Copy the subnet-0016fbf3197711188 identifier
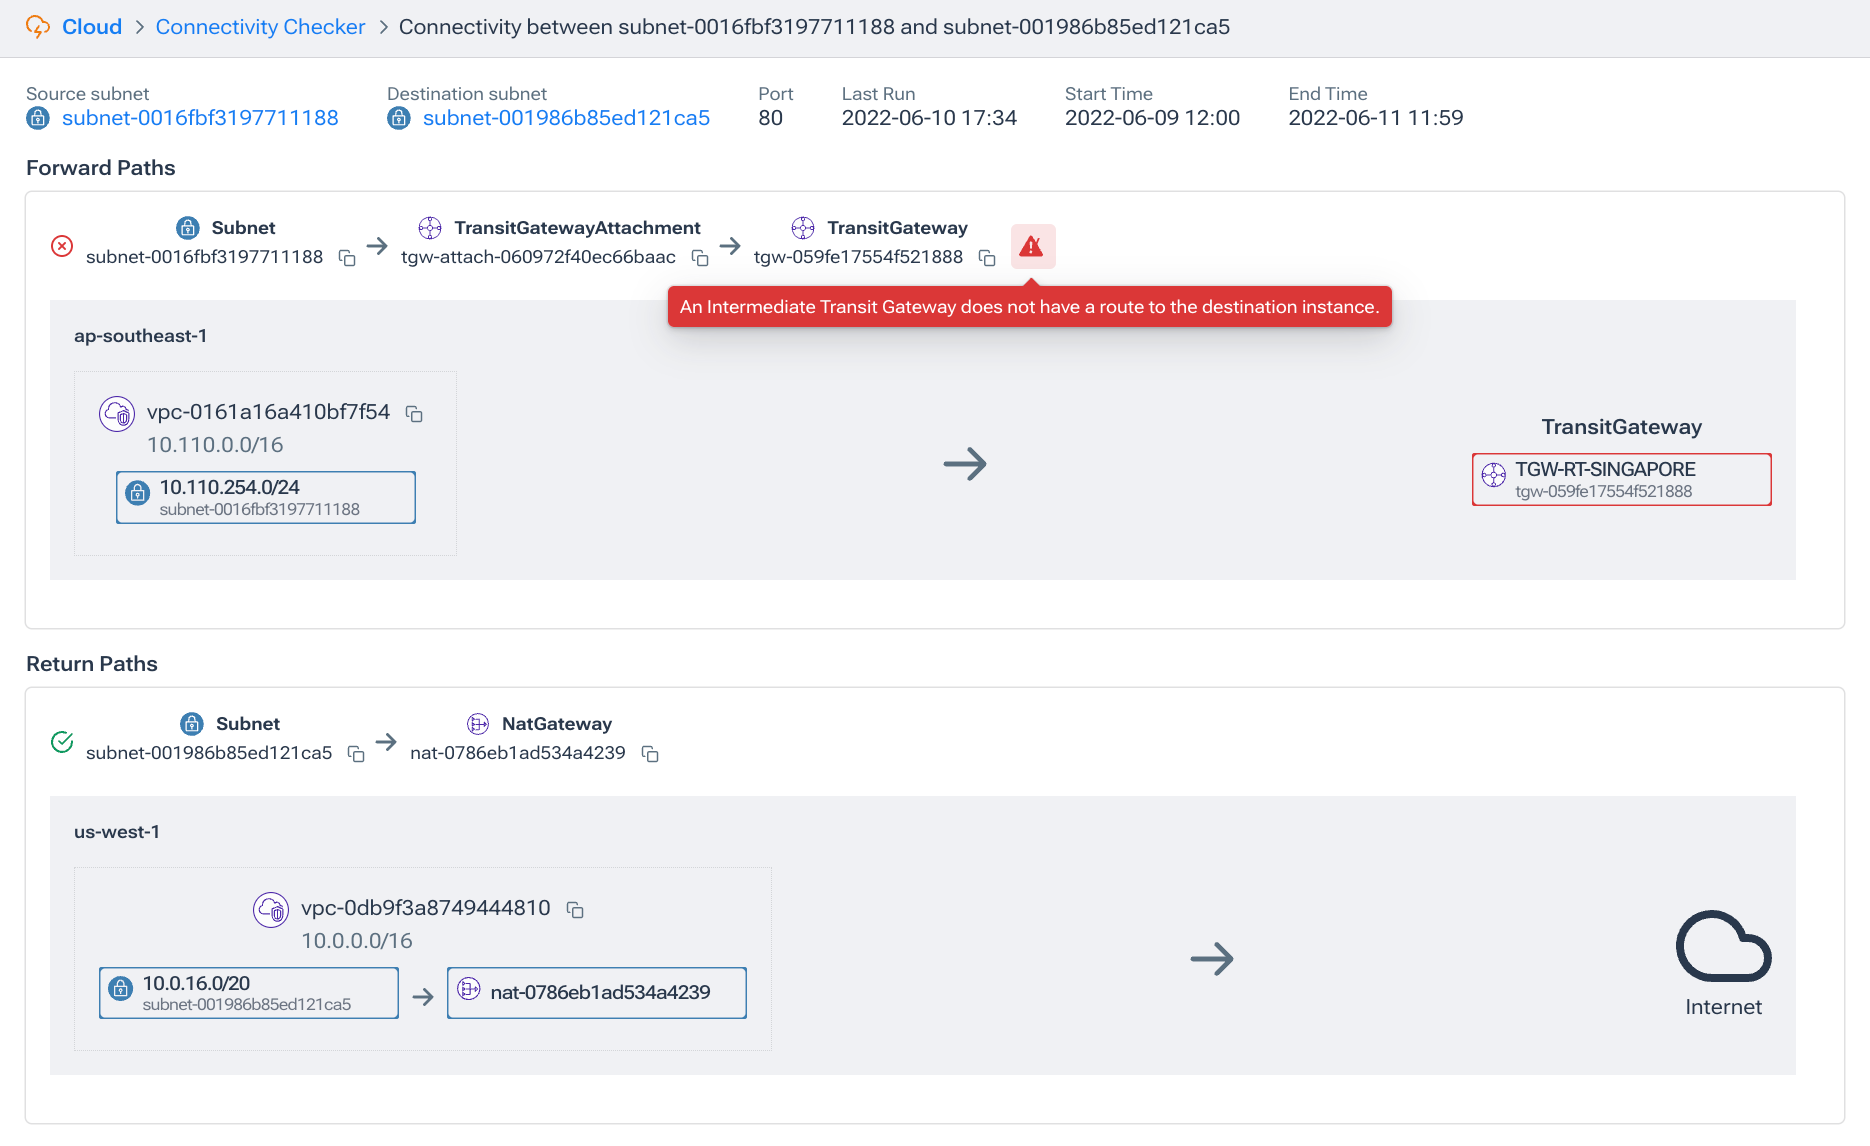The height and width of the screenshot is (1146, 1870). [347, 258]
